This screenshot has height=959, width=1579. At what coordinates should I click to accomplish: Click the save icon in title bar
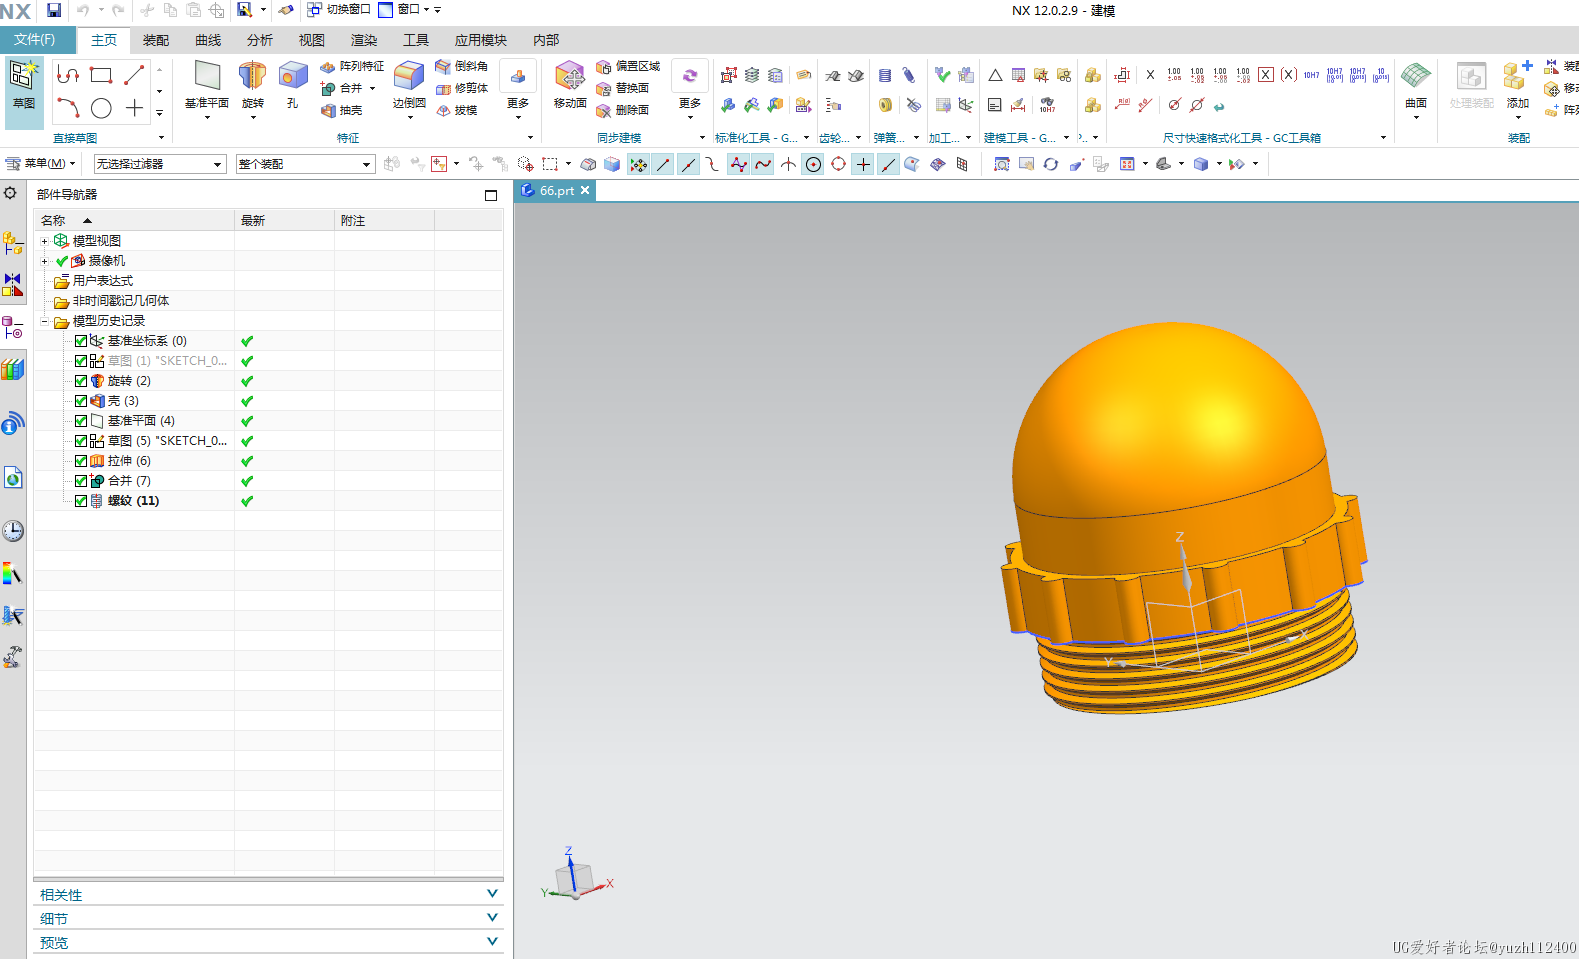tap(54, 10)
